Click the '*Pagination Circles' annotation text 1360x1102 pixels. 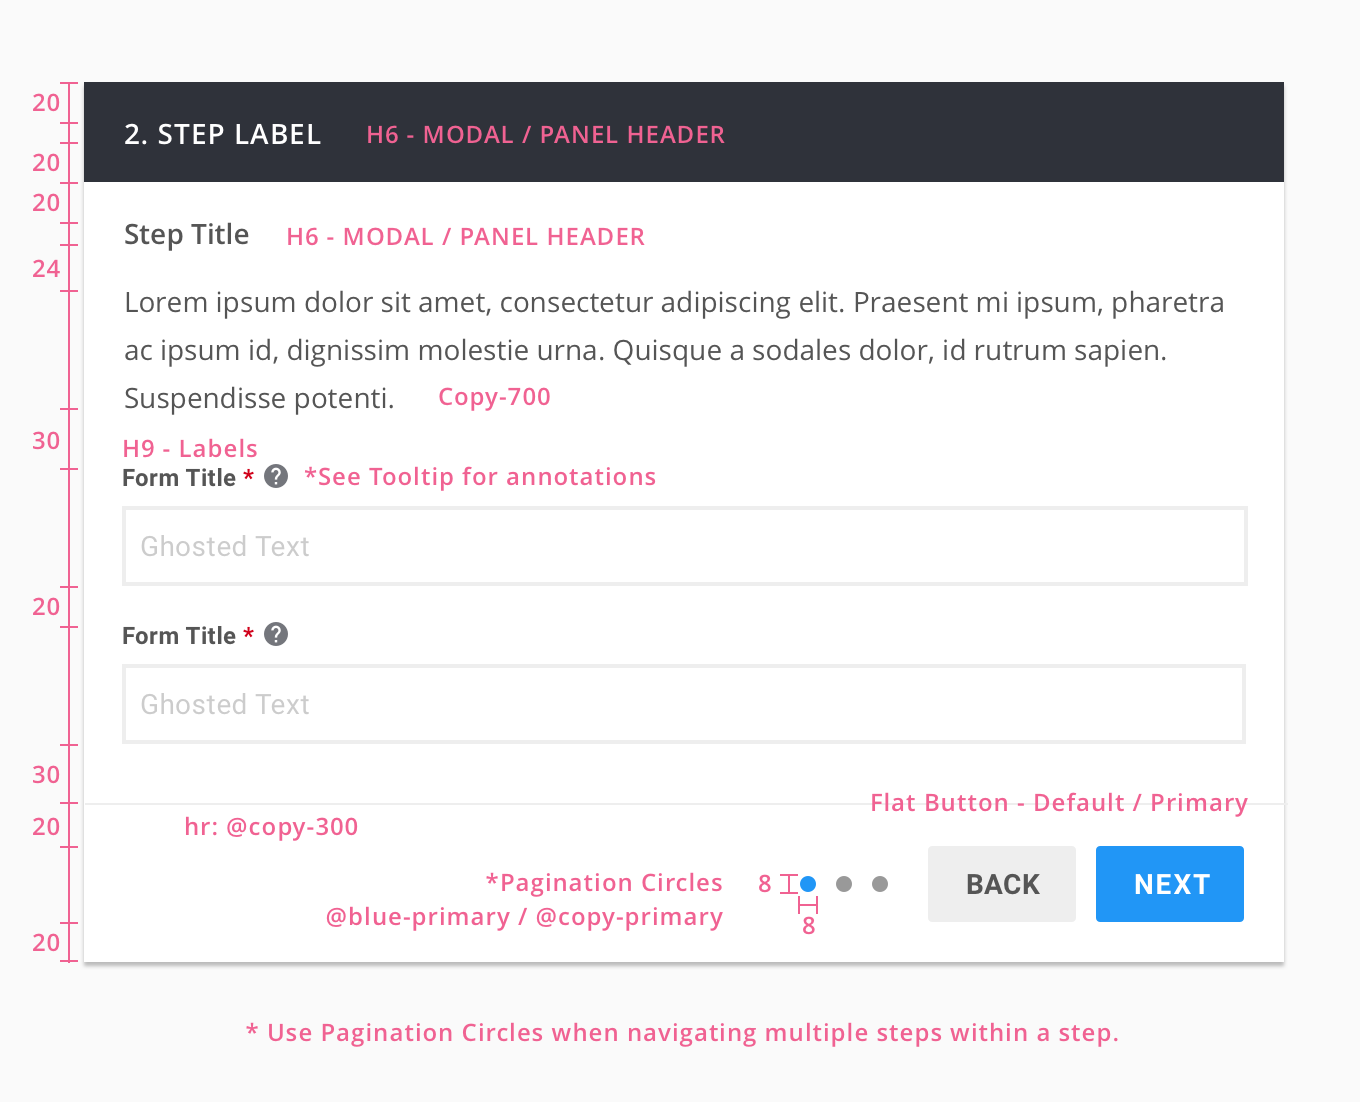click(604, 883)
